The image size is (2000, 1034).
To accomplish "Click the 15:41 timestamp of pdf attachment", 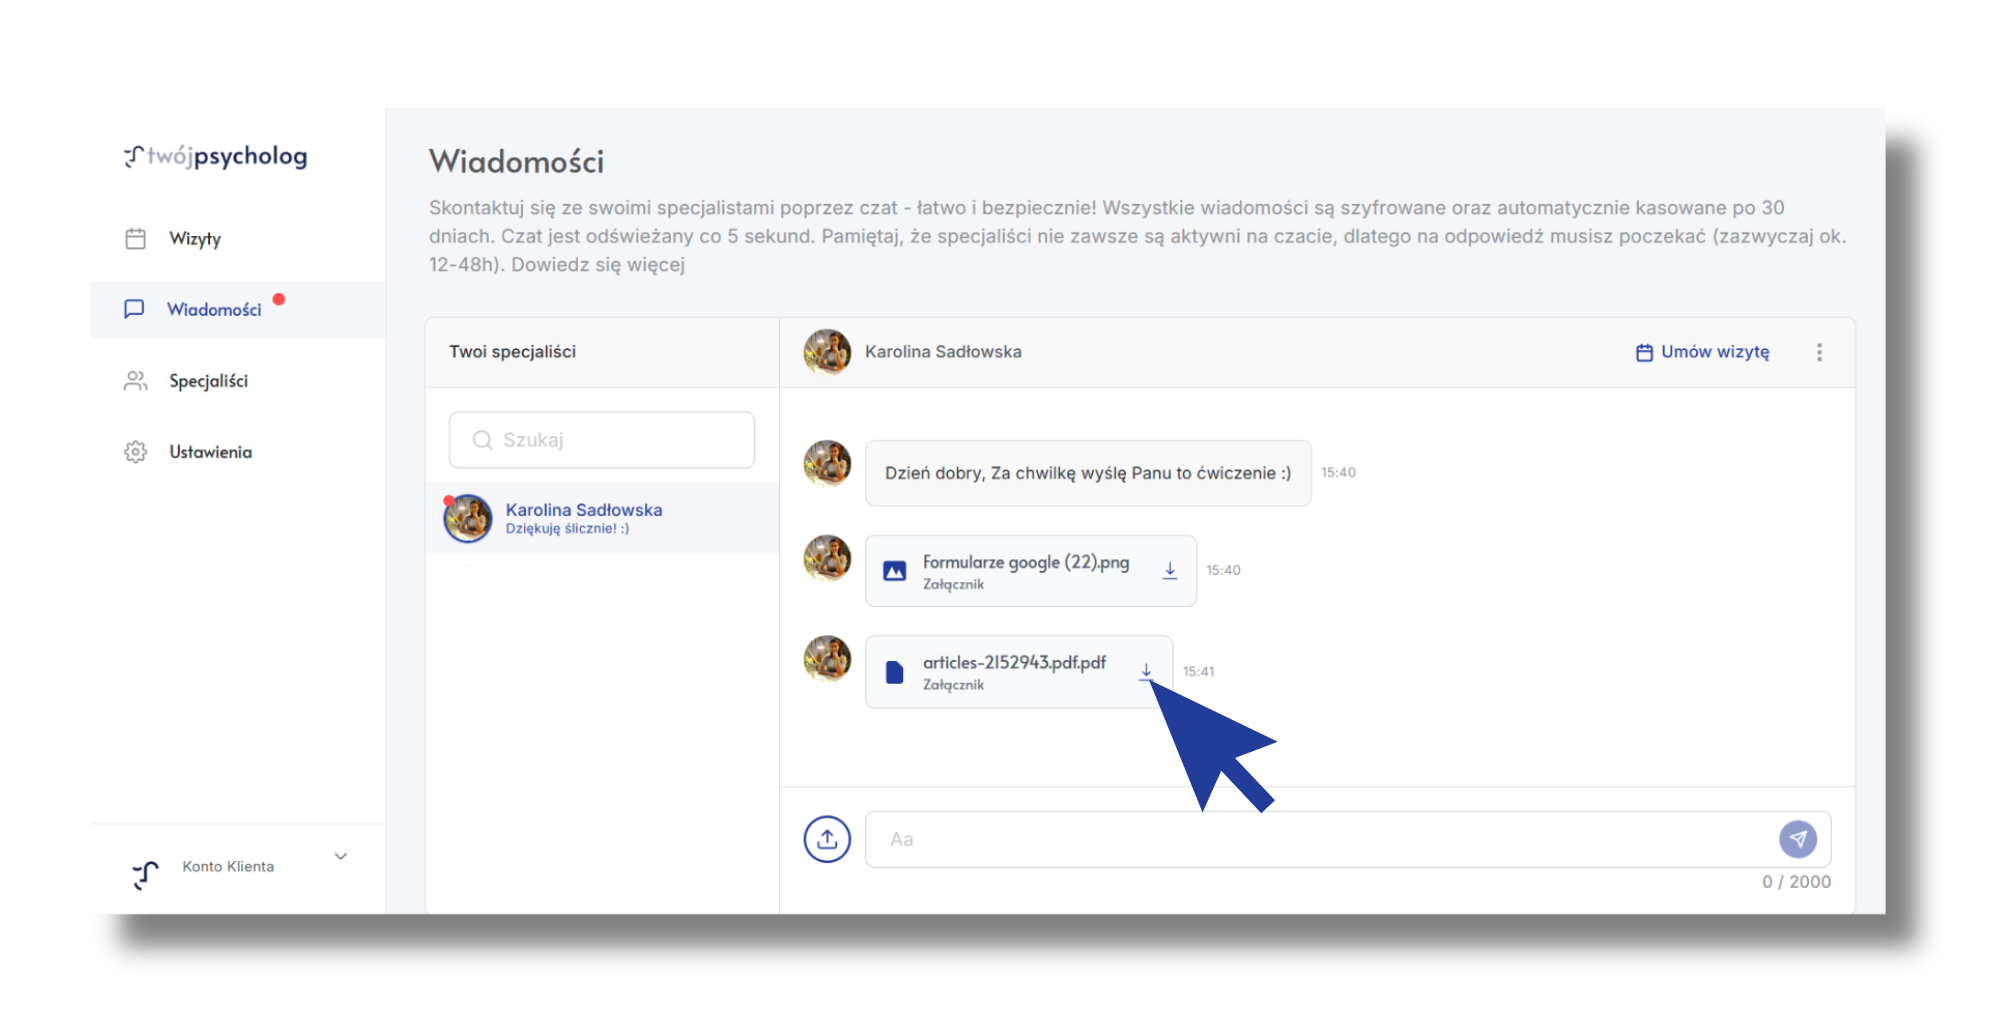I will tap(1198, 671).
